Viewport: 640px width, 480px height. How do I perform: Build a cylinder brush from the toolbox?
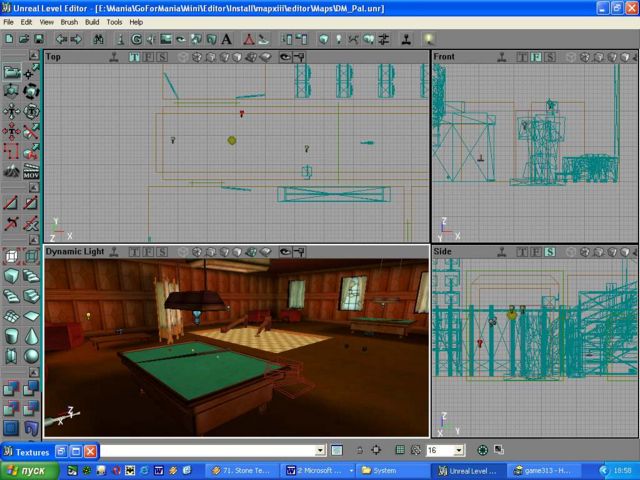click(x=11, y=336)
